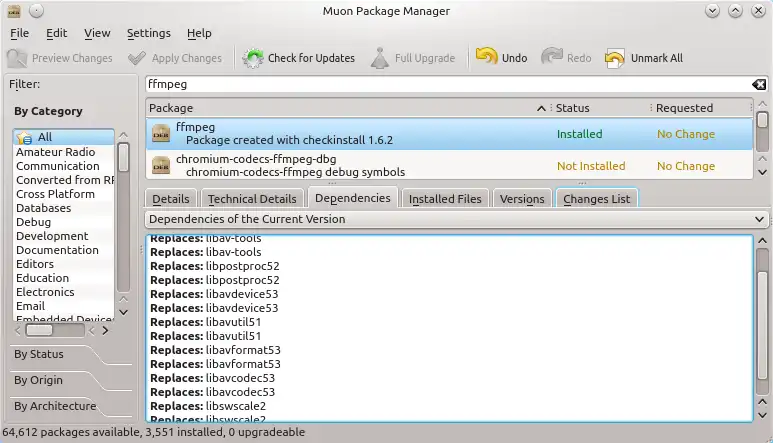The image size is (773, 443).
Task: Click the dependencies list scroll-up arrow
Action: coord(762,240)
